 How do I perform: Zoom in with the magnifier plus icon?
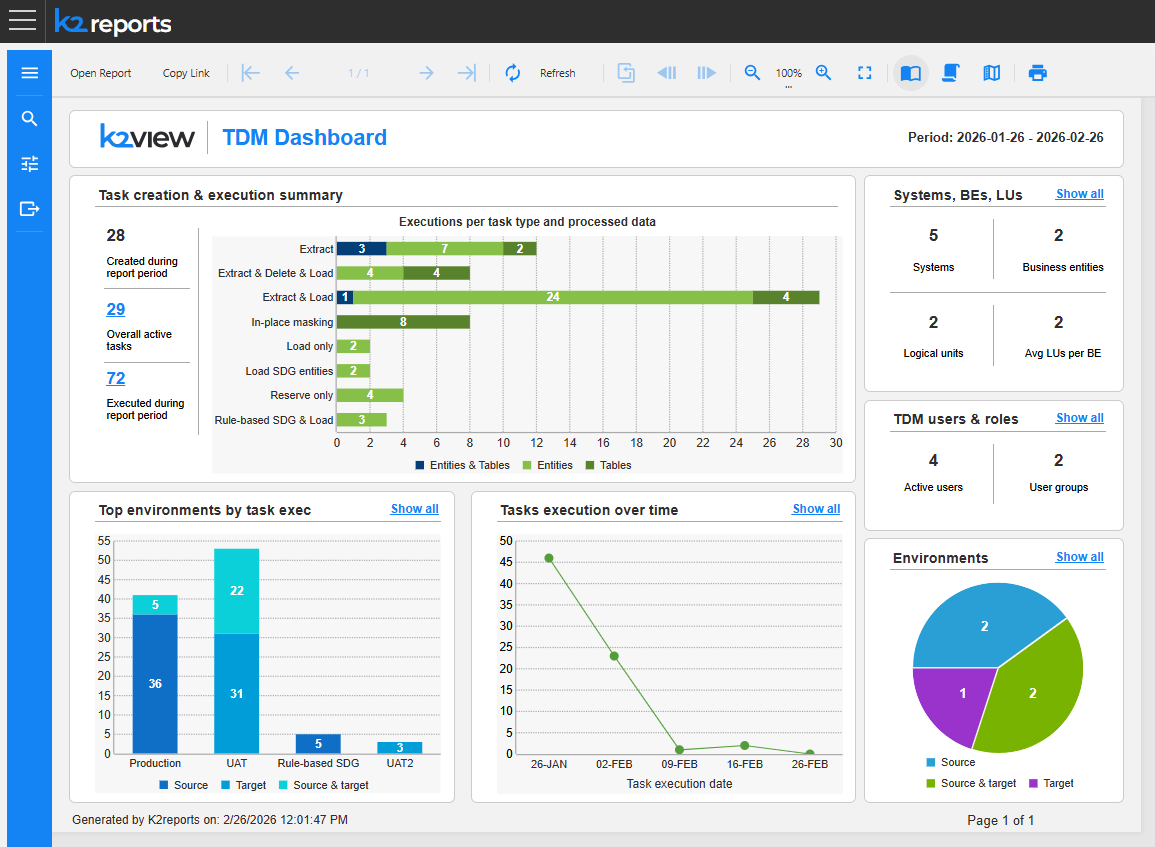824,73
